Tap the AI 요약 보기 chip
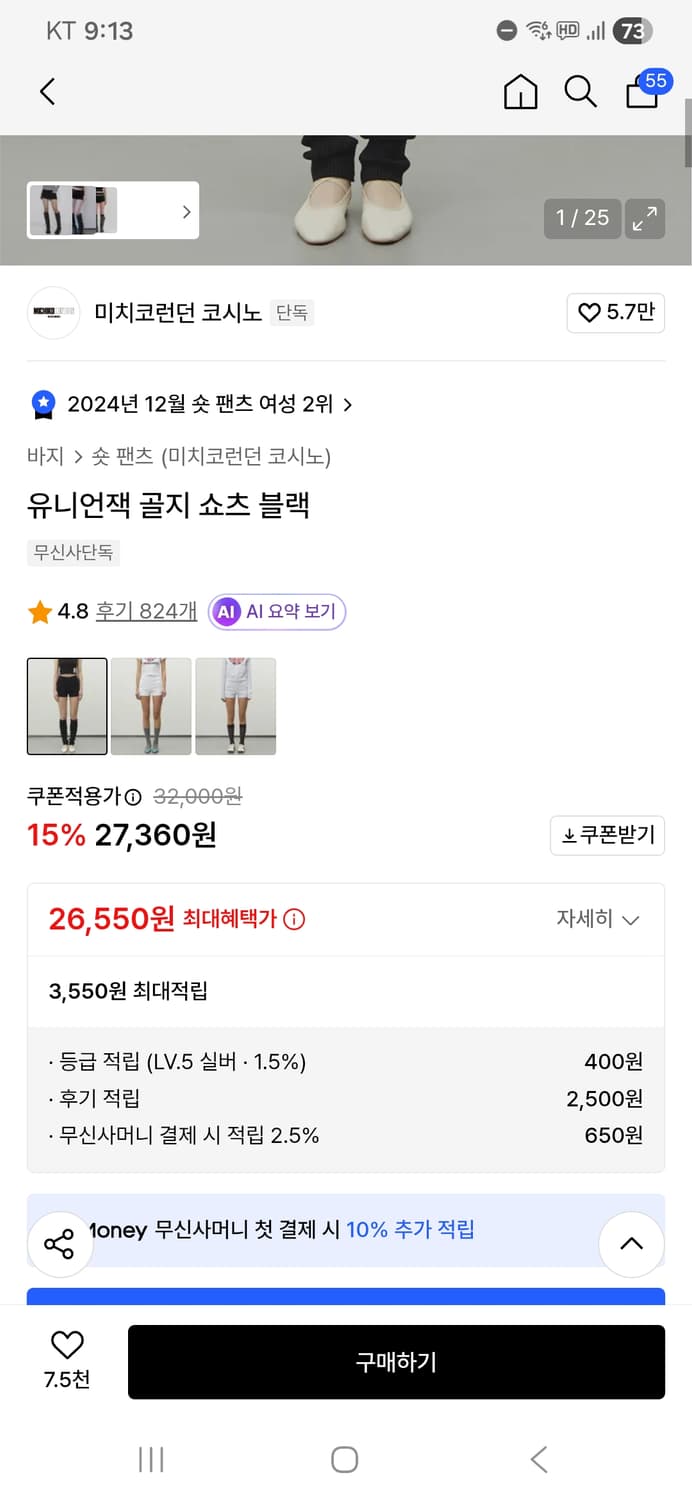Viewport: 692px width, 1500px height. [276, 611]
